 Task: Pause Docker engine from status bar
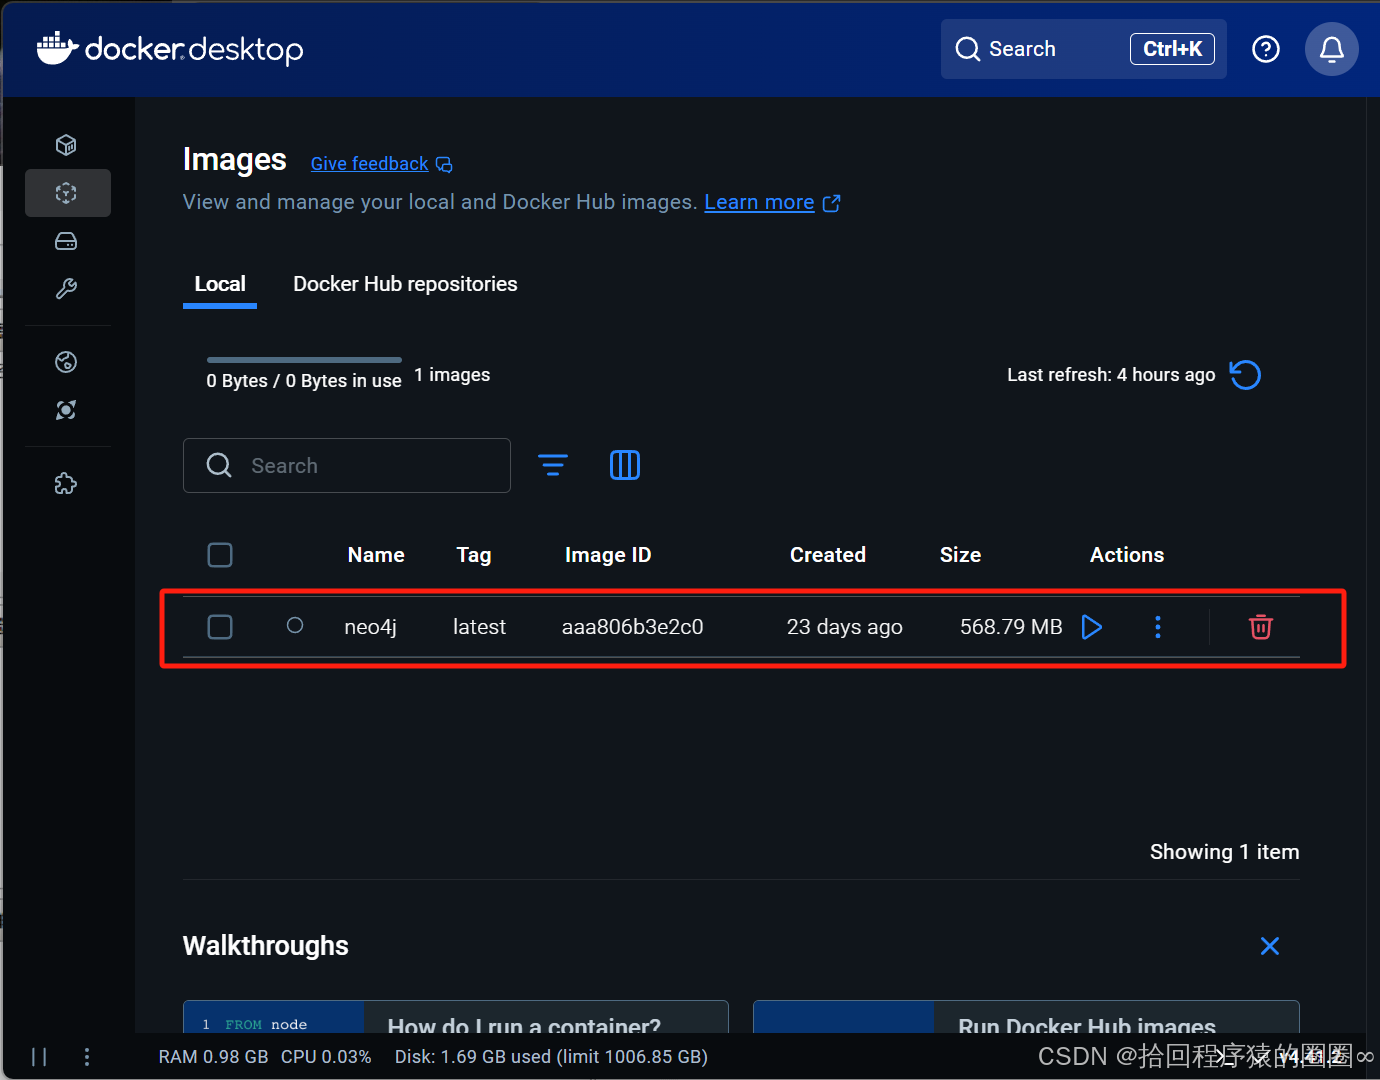point(39,1057)
